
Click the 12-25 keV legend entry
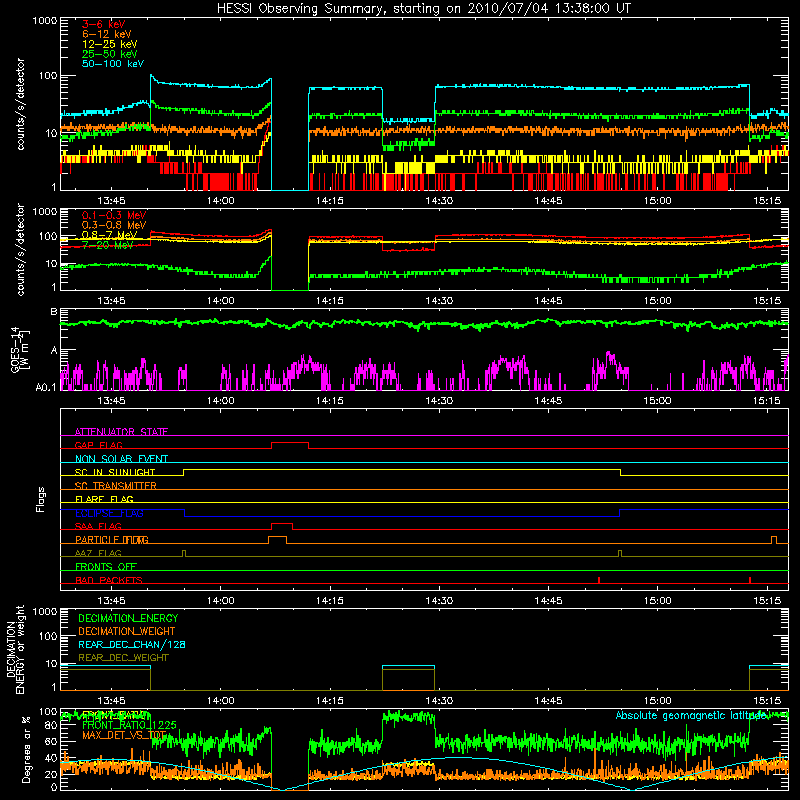pos(109,44)
